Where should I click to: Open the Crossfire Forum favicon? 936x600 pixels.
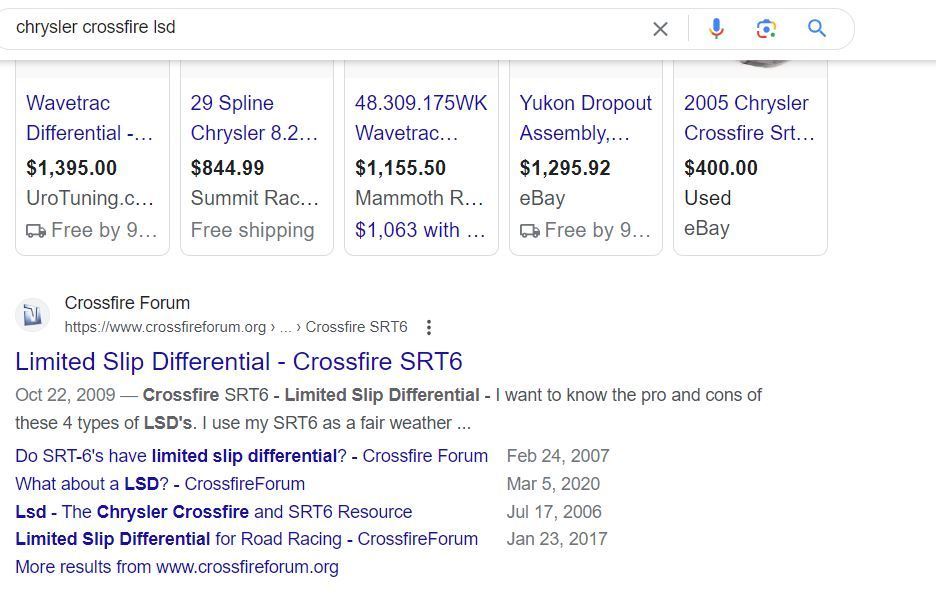point(32,315)
